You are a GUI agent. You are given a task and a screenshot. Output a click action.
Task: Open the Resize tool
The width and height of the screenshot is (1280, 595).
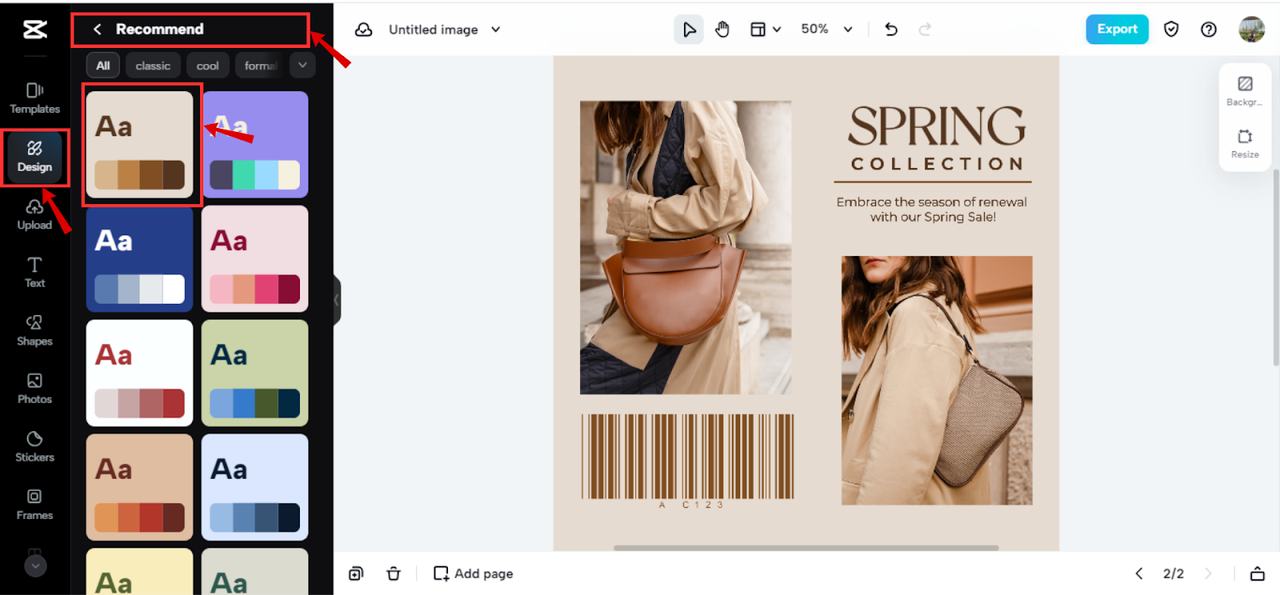(x=1245, y=144)
